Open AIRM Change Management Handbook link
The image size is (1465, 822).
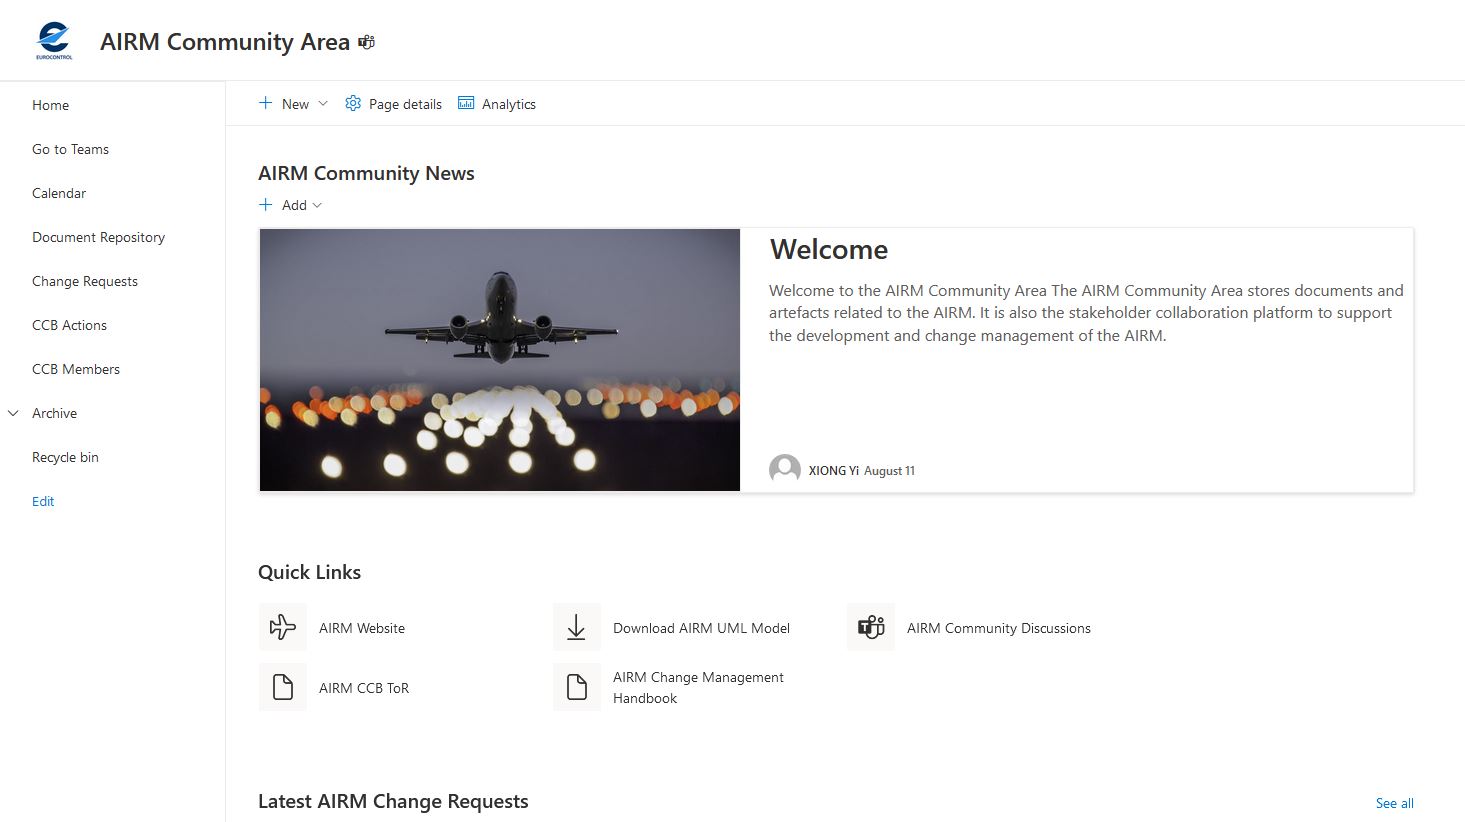click(698, 687)
